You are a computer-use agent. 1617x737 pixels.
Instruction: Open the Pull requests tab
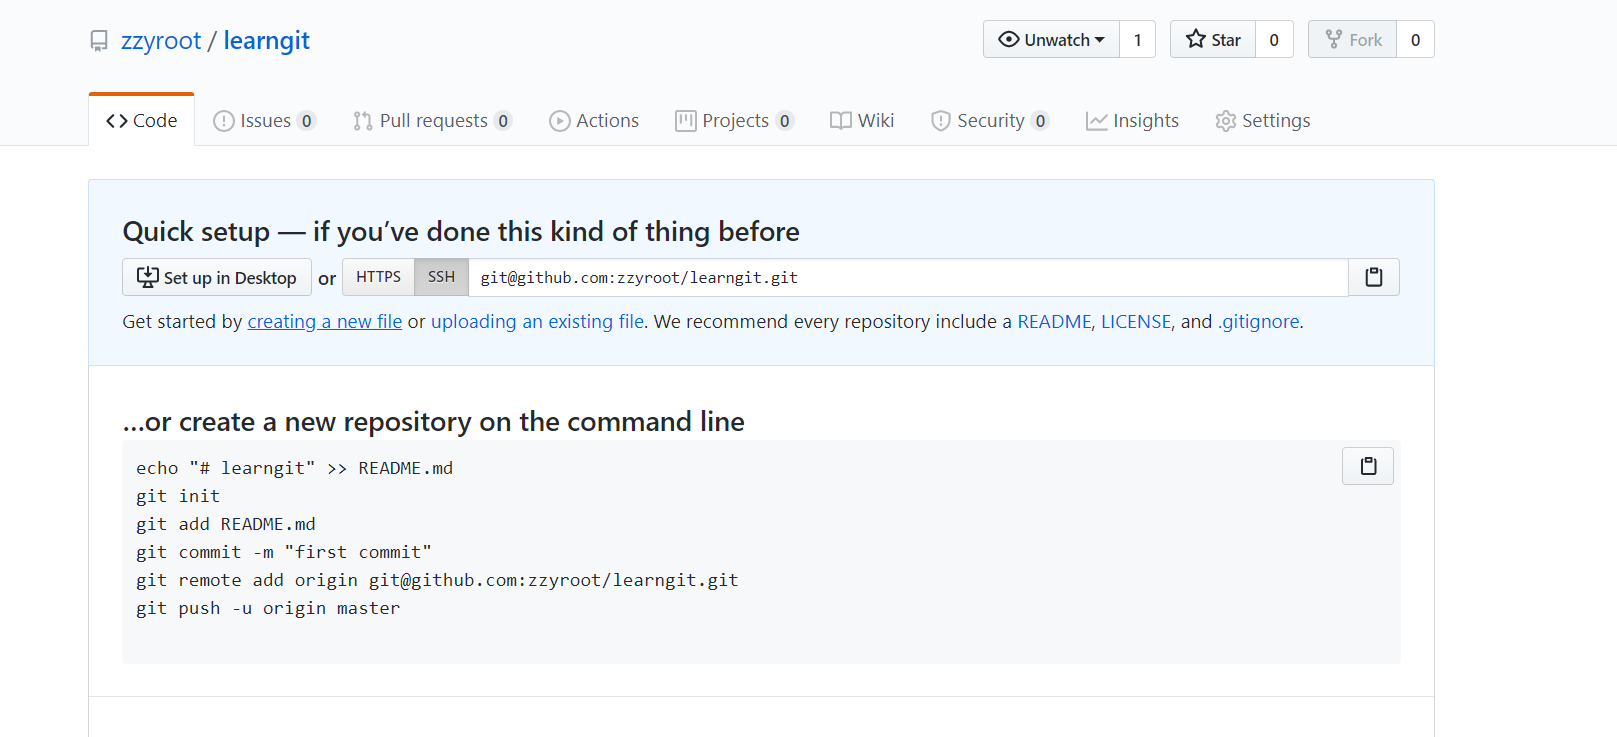point(433,120)
